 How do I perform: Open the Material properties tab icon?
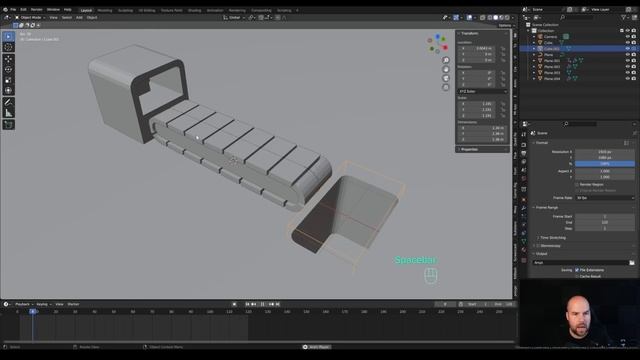click(x=524, y=250)
